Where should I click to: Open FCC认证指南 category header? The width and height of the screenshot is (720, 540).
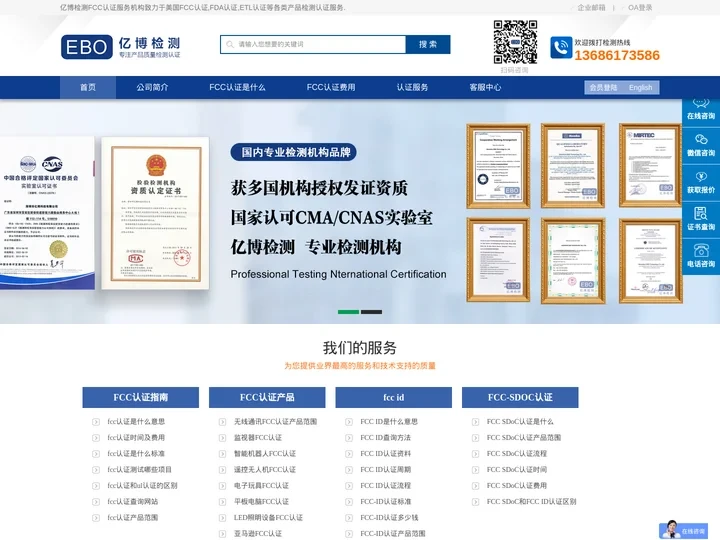[141, 398]
